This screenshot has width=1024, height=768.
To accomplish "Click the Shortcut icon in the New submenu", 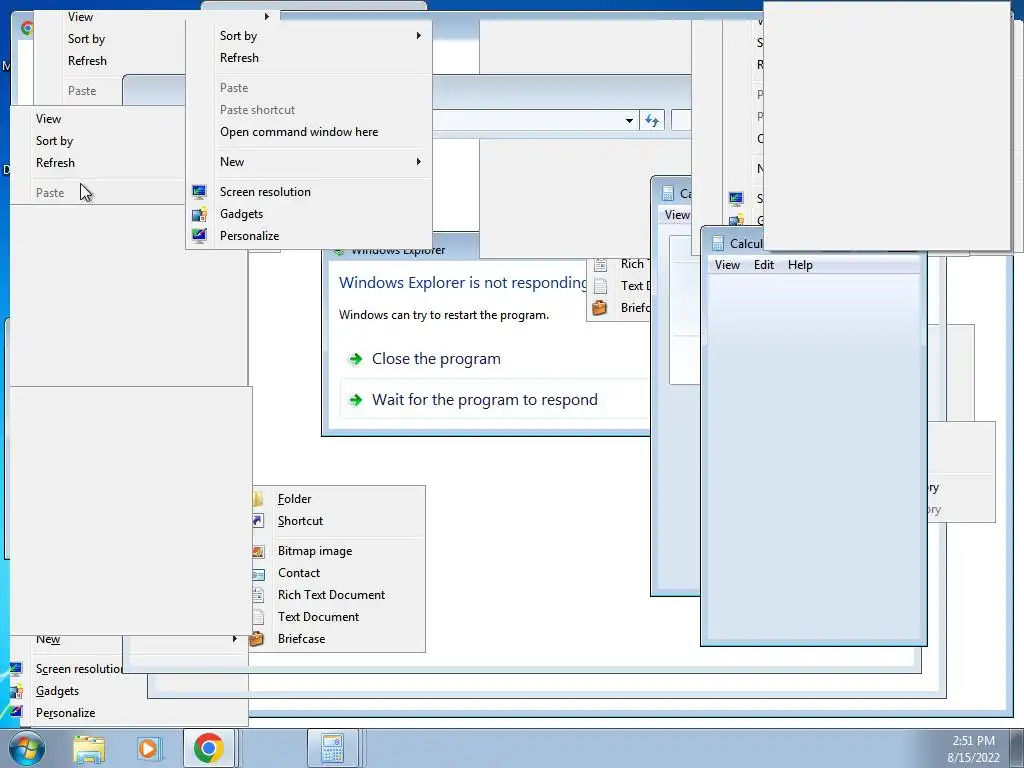I will (x=259, y=521).
